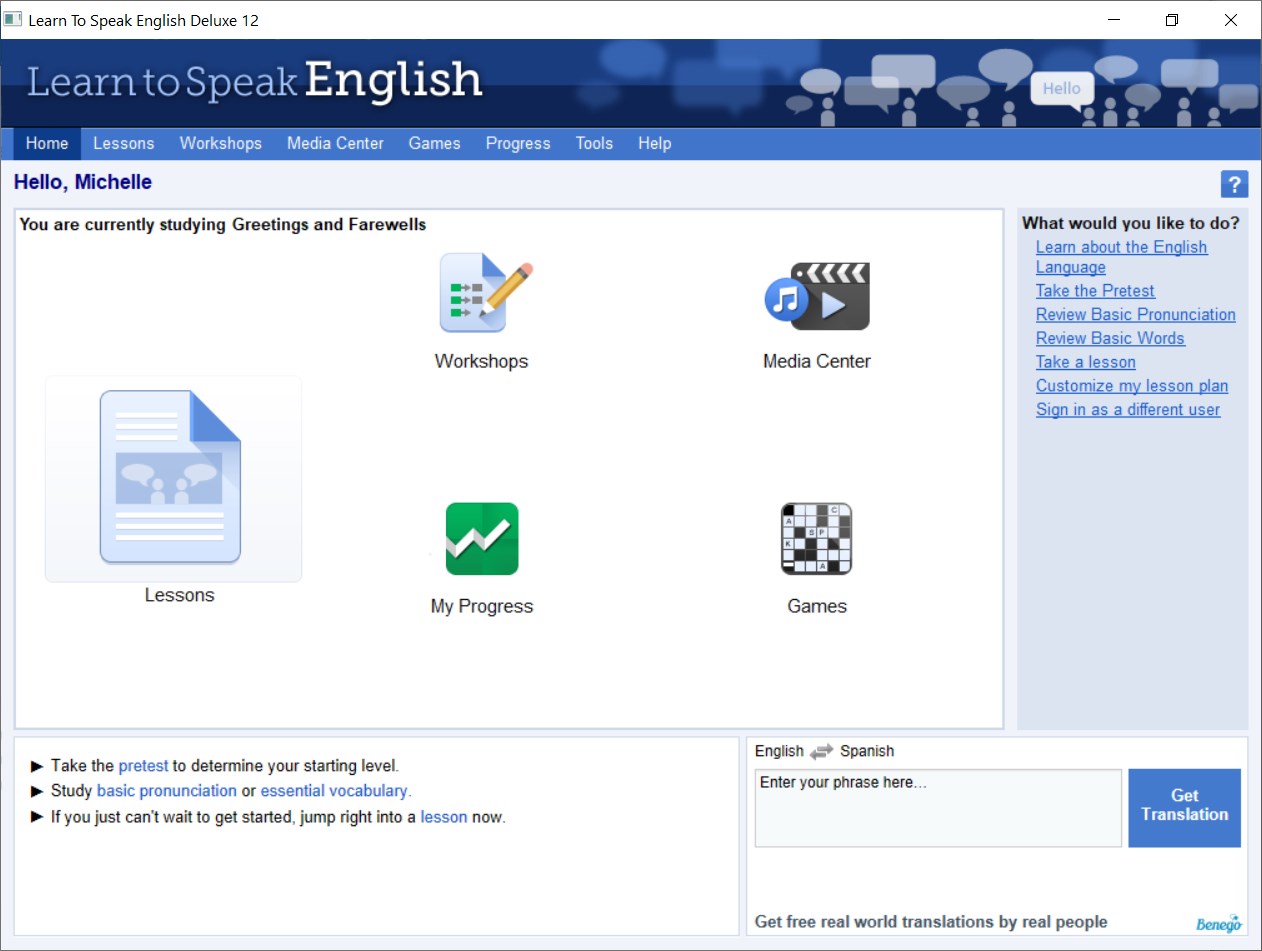Select the Lessons document icon
This screenshot has height=951, width=1262.
pyautogui.click(x=172, y=478)
